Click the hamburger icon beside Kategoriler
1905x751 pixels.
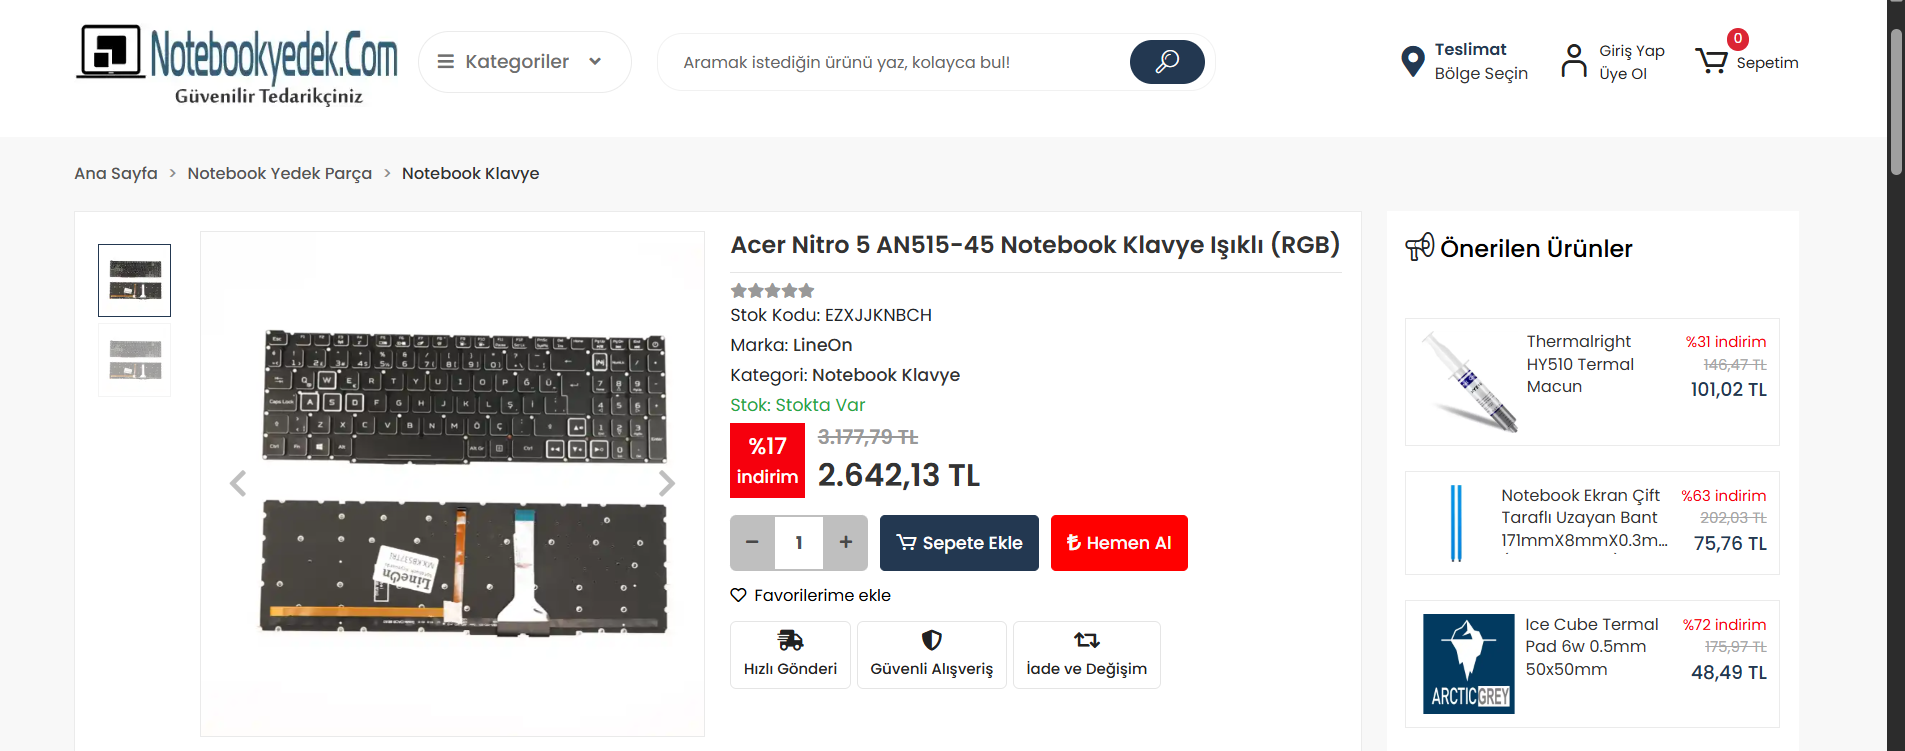[x=446, y=62]
